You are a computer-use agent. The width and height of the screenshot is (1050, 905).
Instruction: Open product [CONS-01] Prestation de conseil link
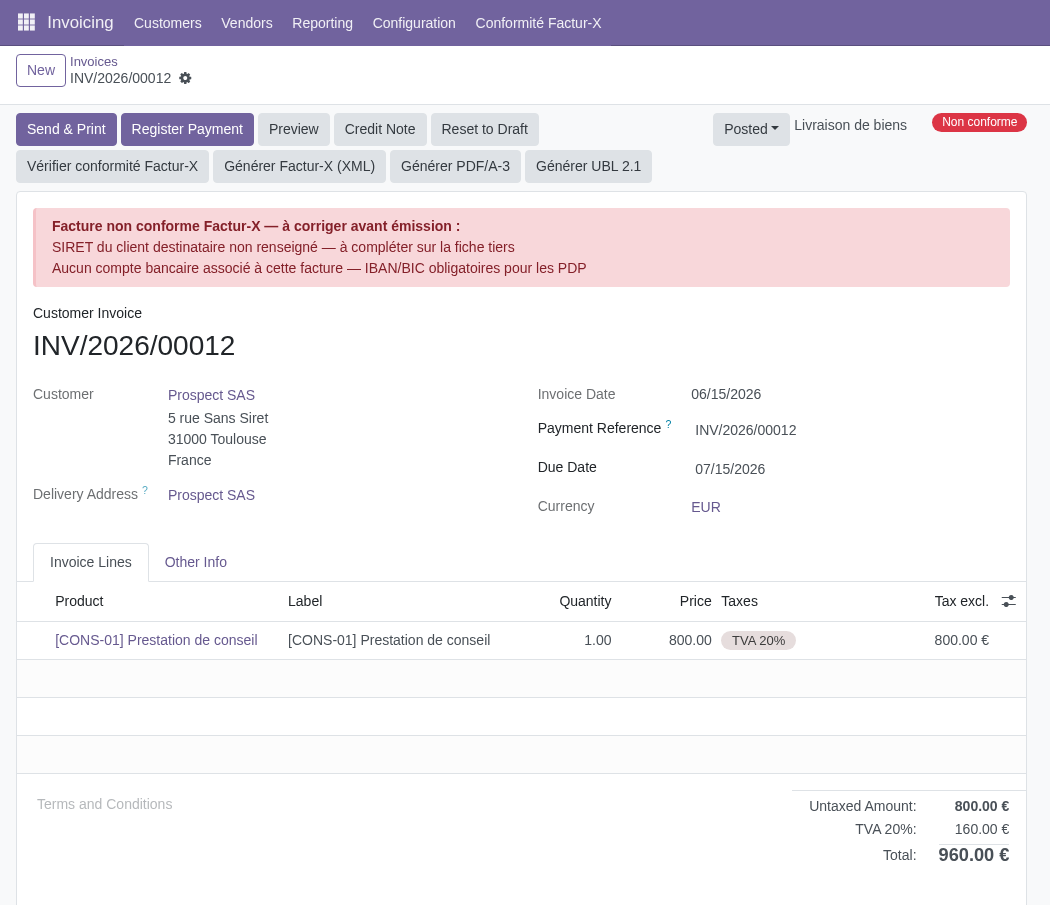pyautogui.click(x=156, y=640)
